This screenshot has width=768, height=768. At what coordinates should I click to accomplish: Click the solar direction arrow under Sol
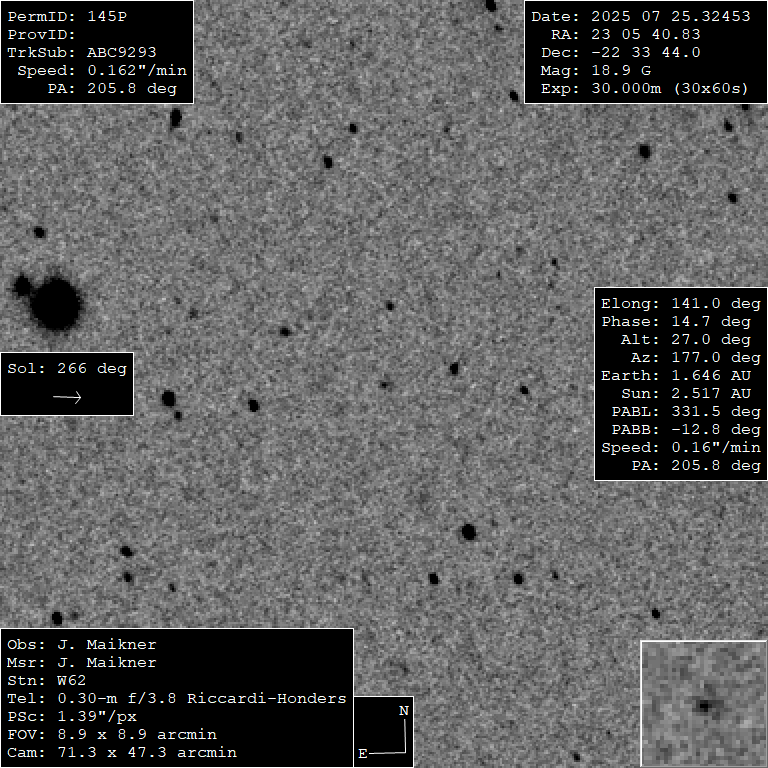pos(67,397)
